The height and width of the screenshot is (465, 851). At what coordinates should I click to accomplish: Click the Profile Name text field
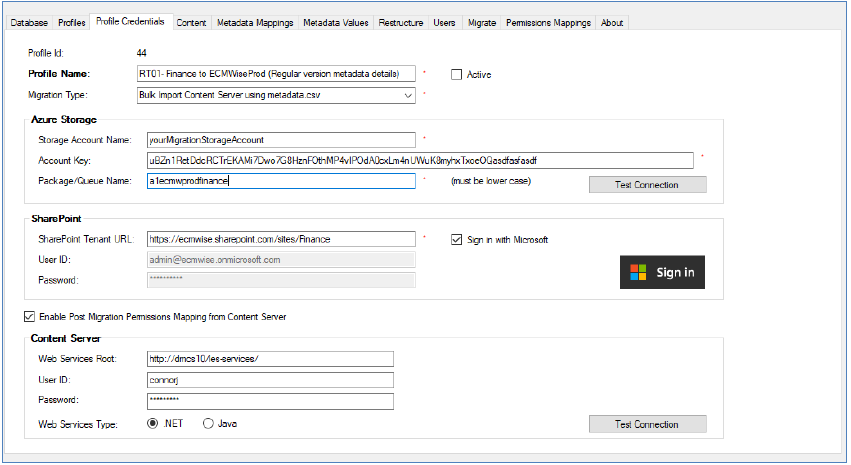(275, 74)
